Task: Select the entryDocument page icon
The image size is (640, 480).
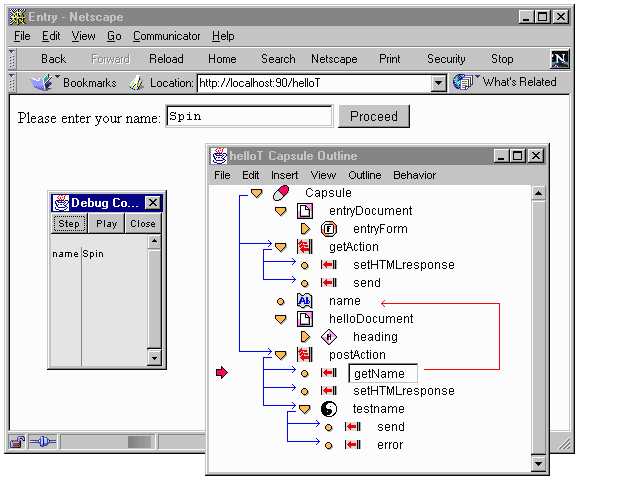Action: pos(304,211)
